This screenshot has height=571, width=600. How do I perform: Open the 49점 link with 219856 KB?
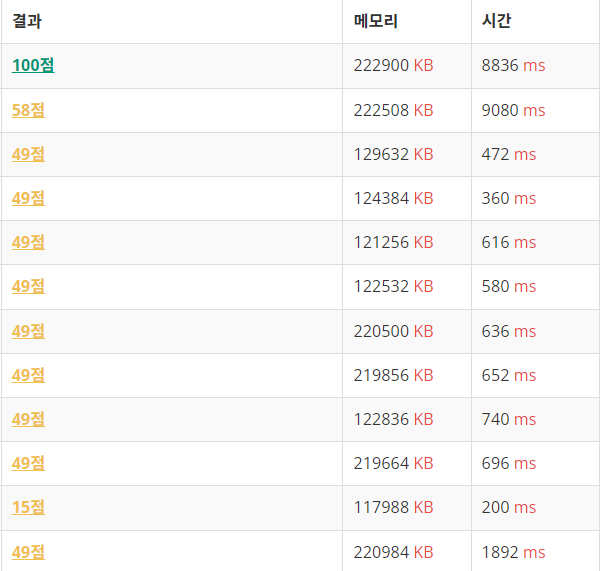(28, 375)
